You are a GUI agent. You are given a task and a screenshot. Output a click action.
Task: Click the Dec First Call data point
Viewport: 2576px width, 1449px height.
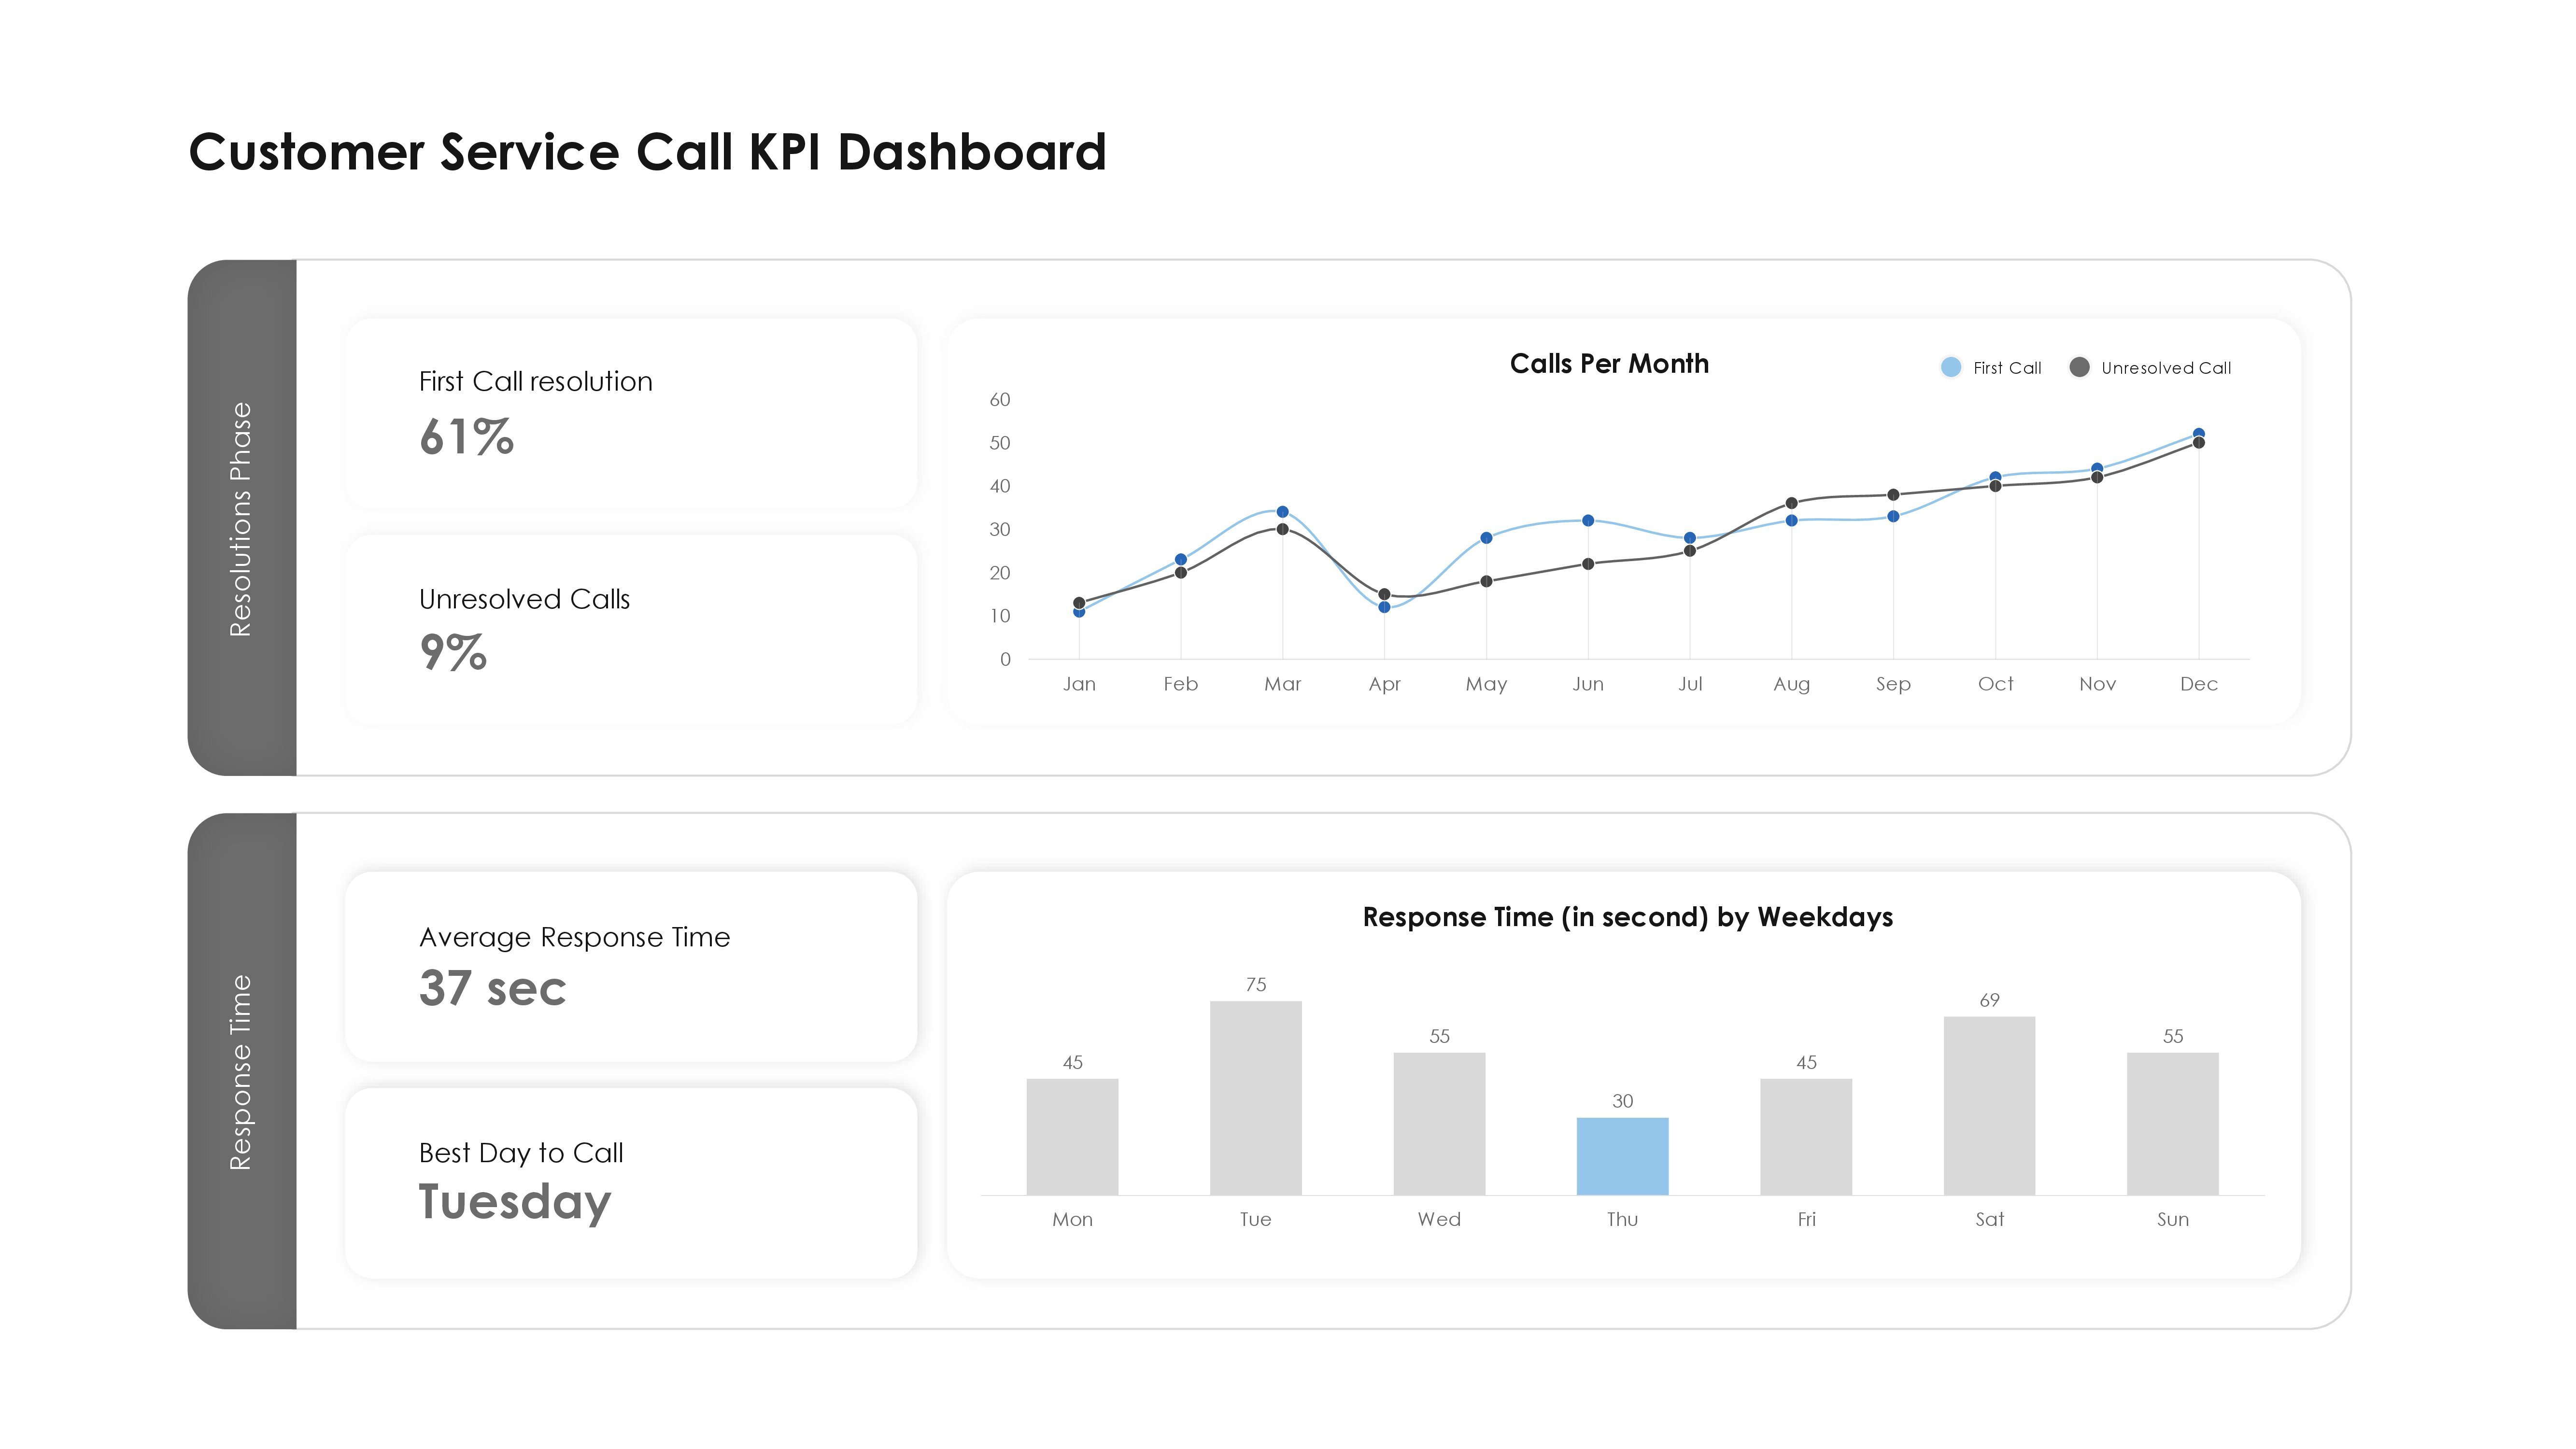coord(2198,434)
